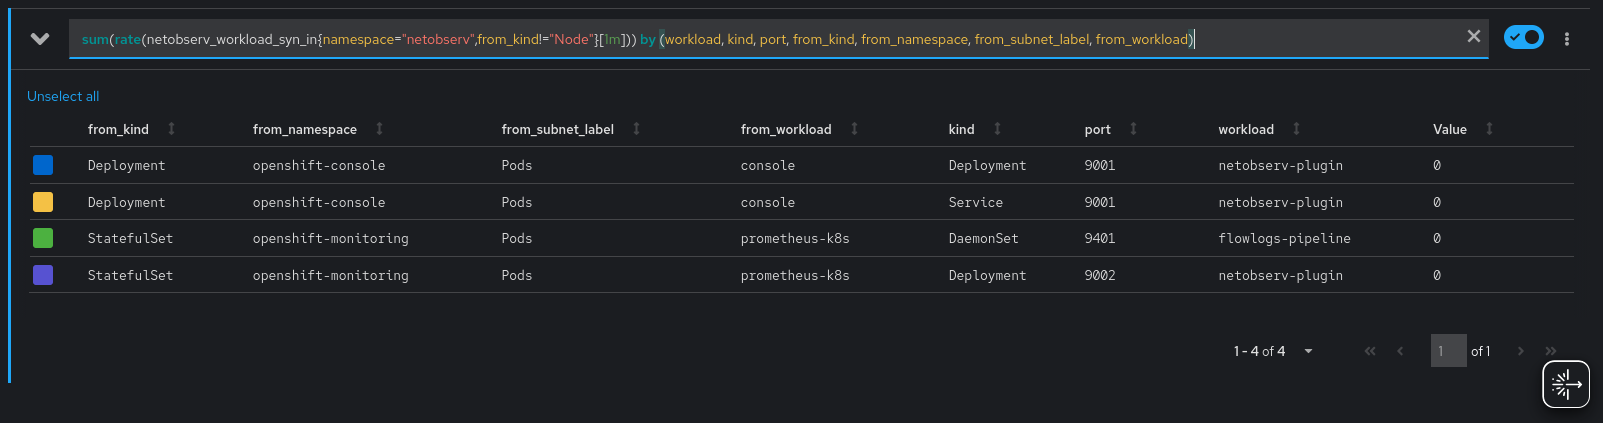Screen dimensions: 1603x423
Task: Click prometheus-k8s in the DaemonSet row
Action: [795, 238]
